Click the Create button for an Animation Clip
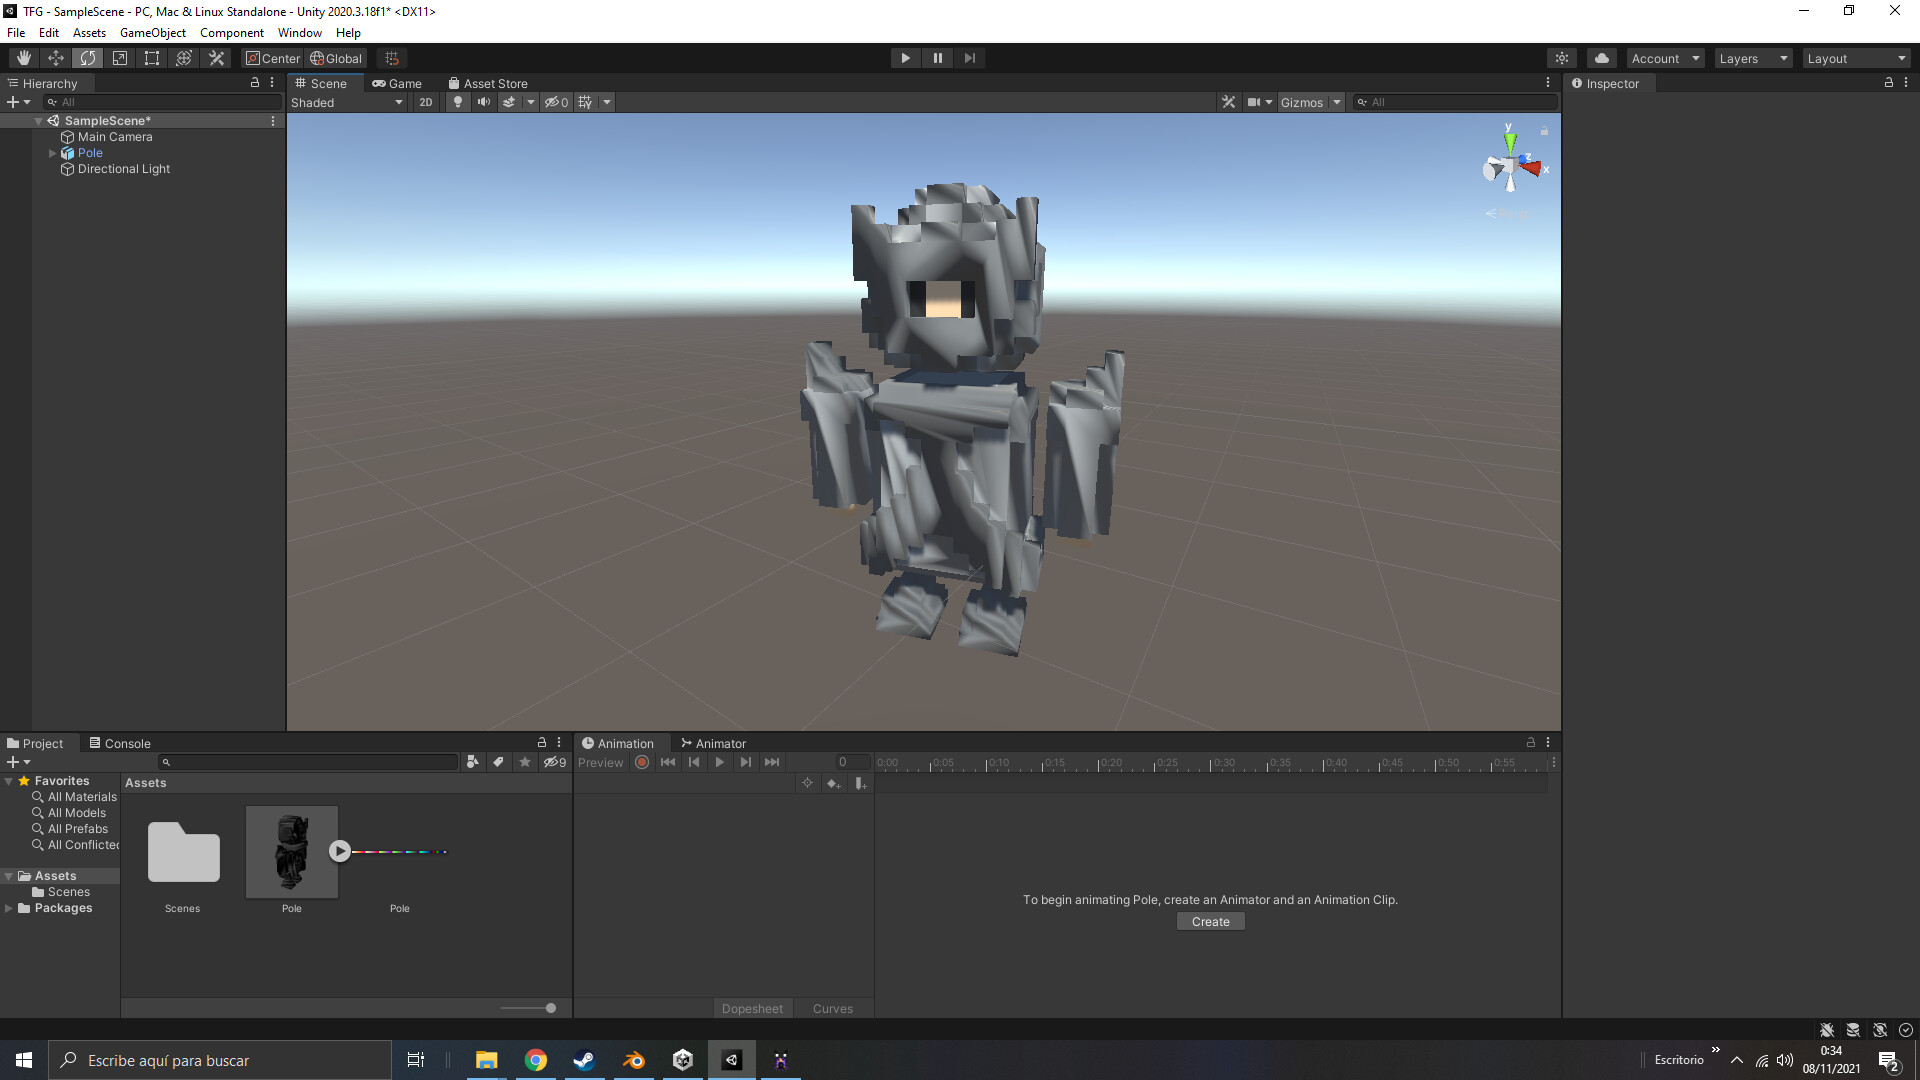1920x1080 pixels. (x=1210, y=921)
